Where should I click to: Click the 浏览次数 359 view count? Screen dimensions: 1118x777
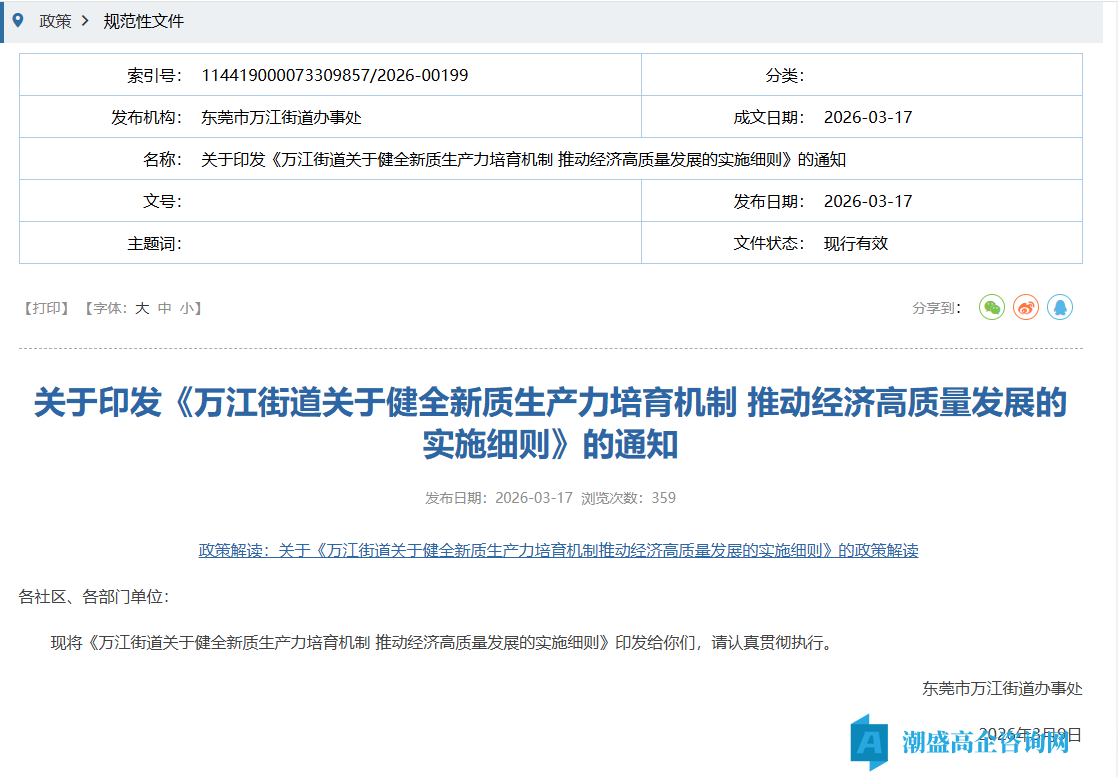pyautogui.click(x=628, y=498)
